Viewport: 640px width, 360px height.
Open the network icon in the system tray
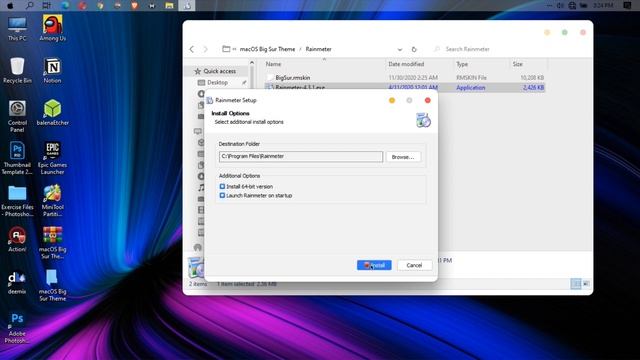[x=572, y=5]
